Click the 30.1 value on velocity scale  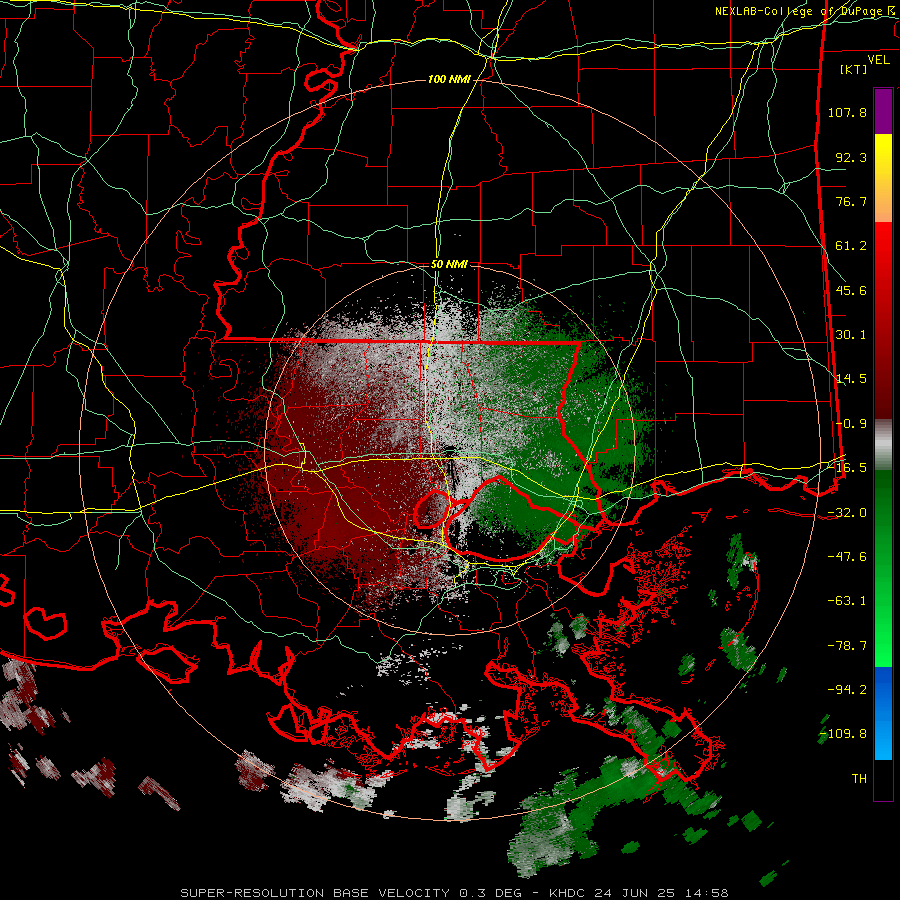851,335
